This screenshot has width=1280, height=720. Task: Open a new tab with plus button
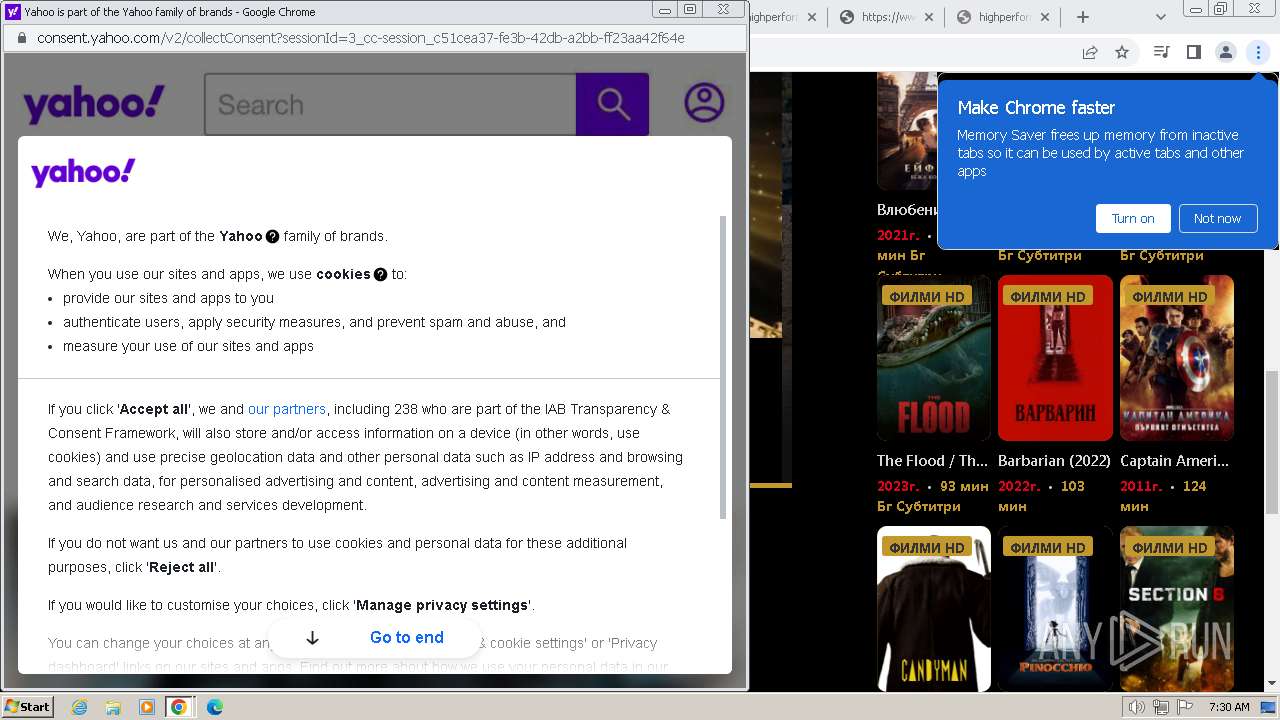(x=1082, y=17)
